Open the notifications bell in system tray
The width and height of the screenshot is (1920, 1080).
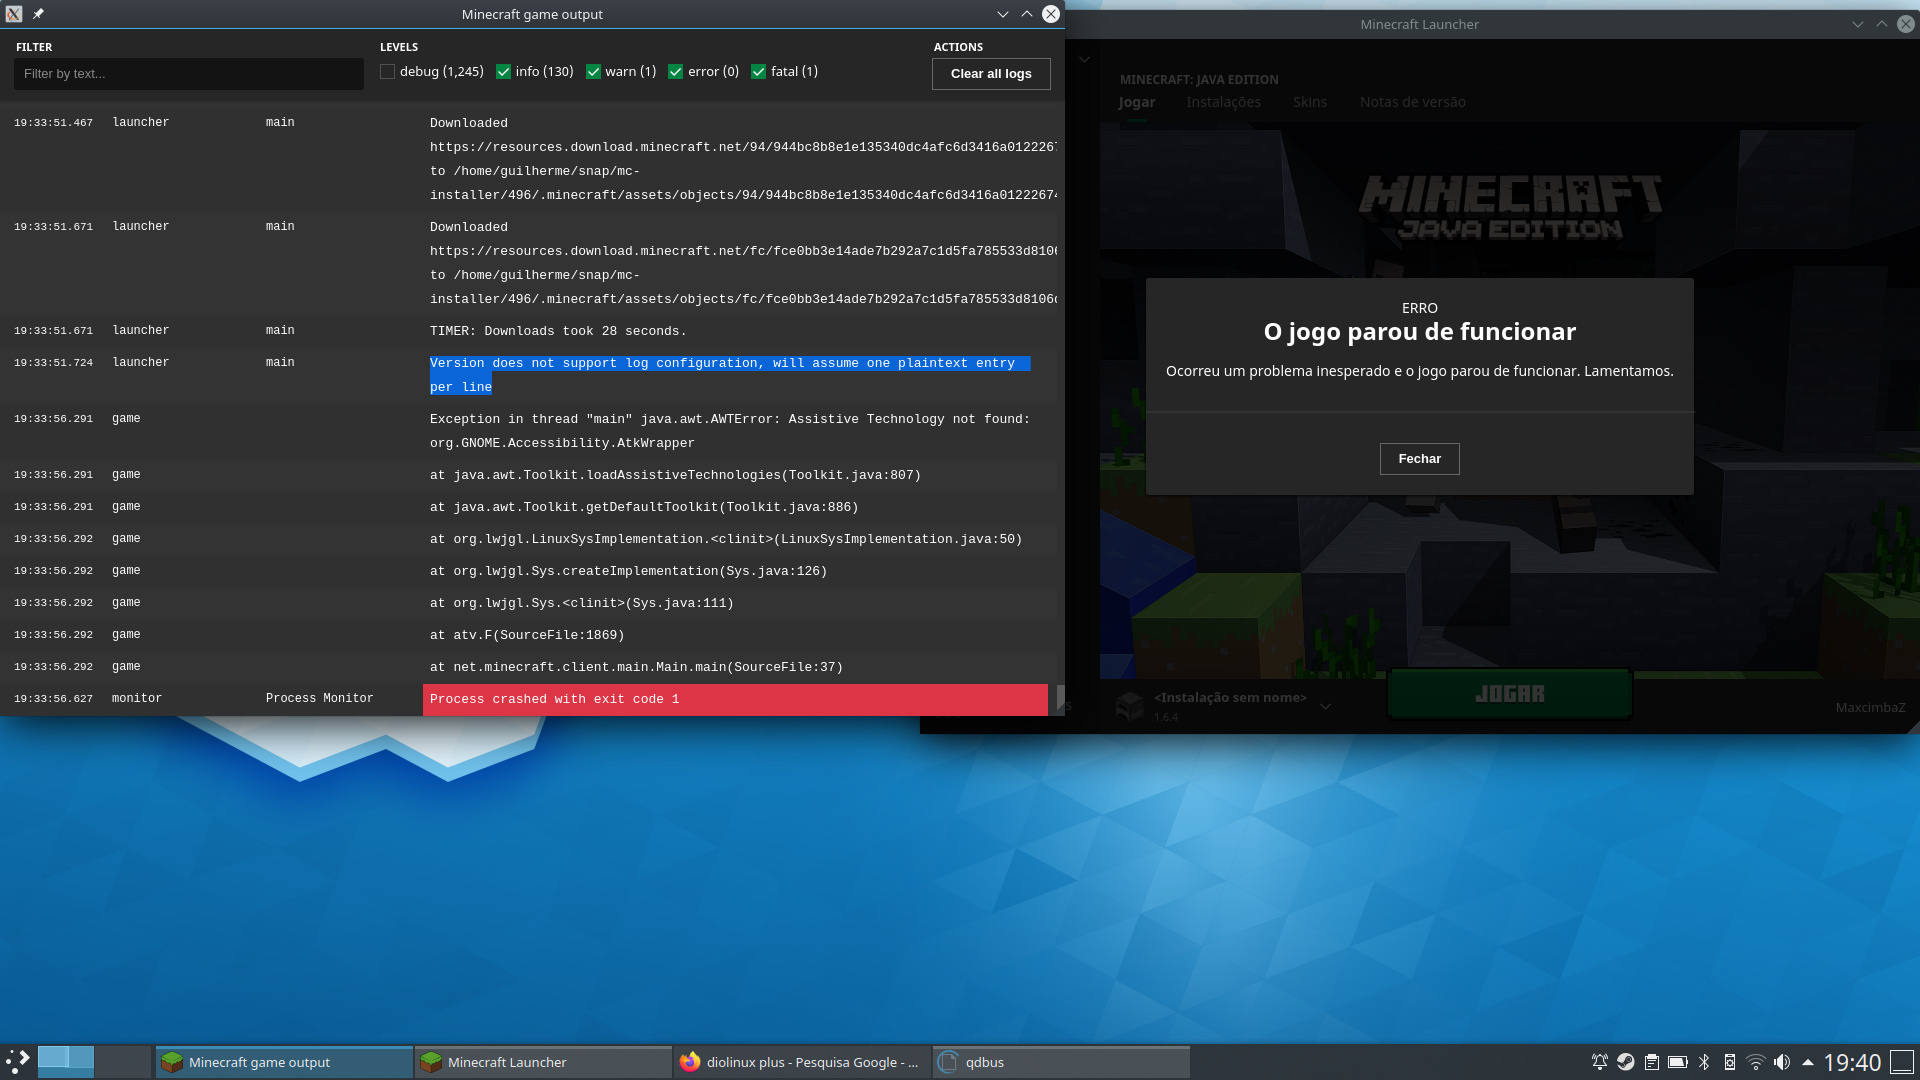pyautogui.click(x=1600, y=1062)
